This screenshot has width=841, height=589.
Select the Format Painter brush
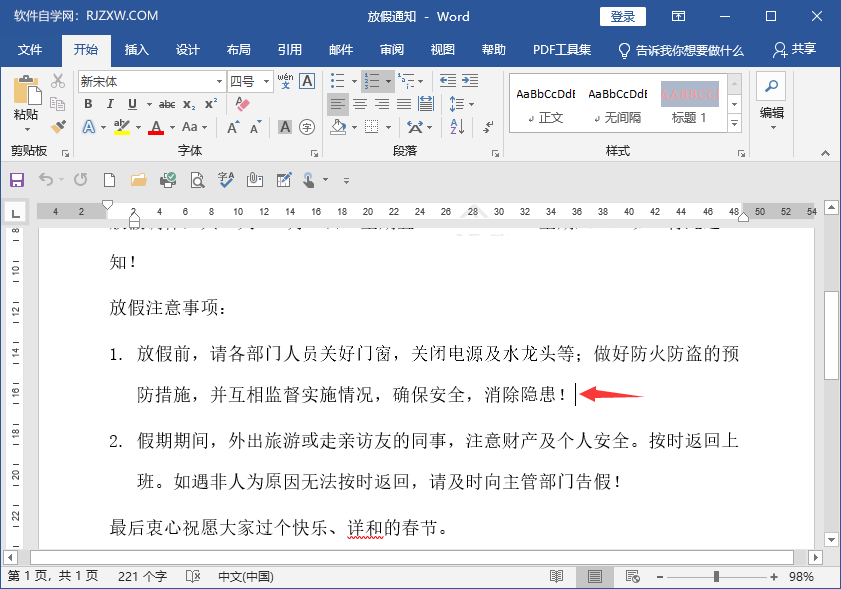click(x=58, y=127)
